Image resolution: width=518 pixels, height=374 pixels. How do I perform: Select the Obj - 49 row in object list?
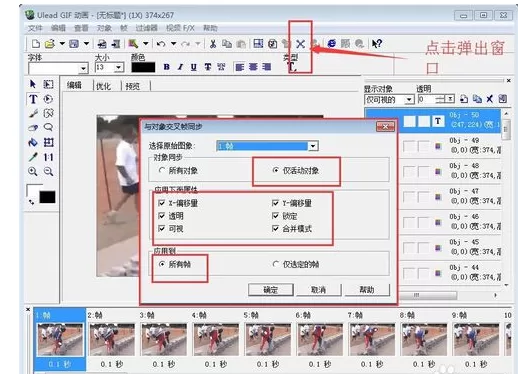pyautogui.click(x=450, y=145)
